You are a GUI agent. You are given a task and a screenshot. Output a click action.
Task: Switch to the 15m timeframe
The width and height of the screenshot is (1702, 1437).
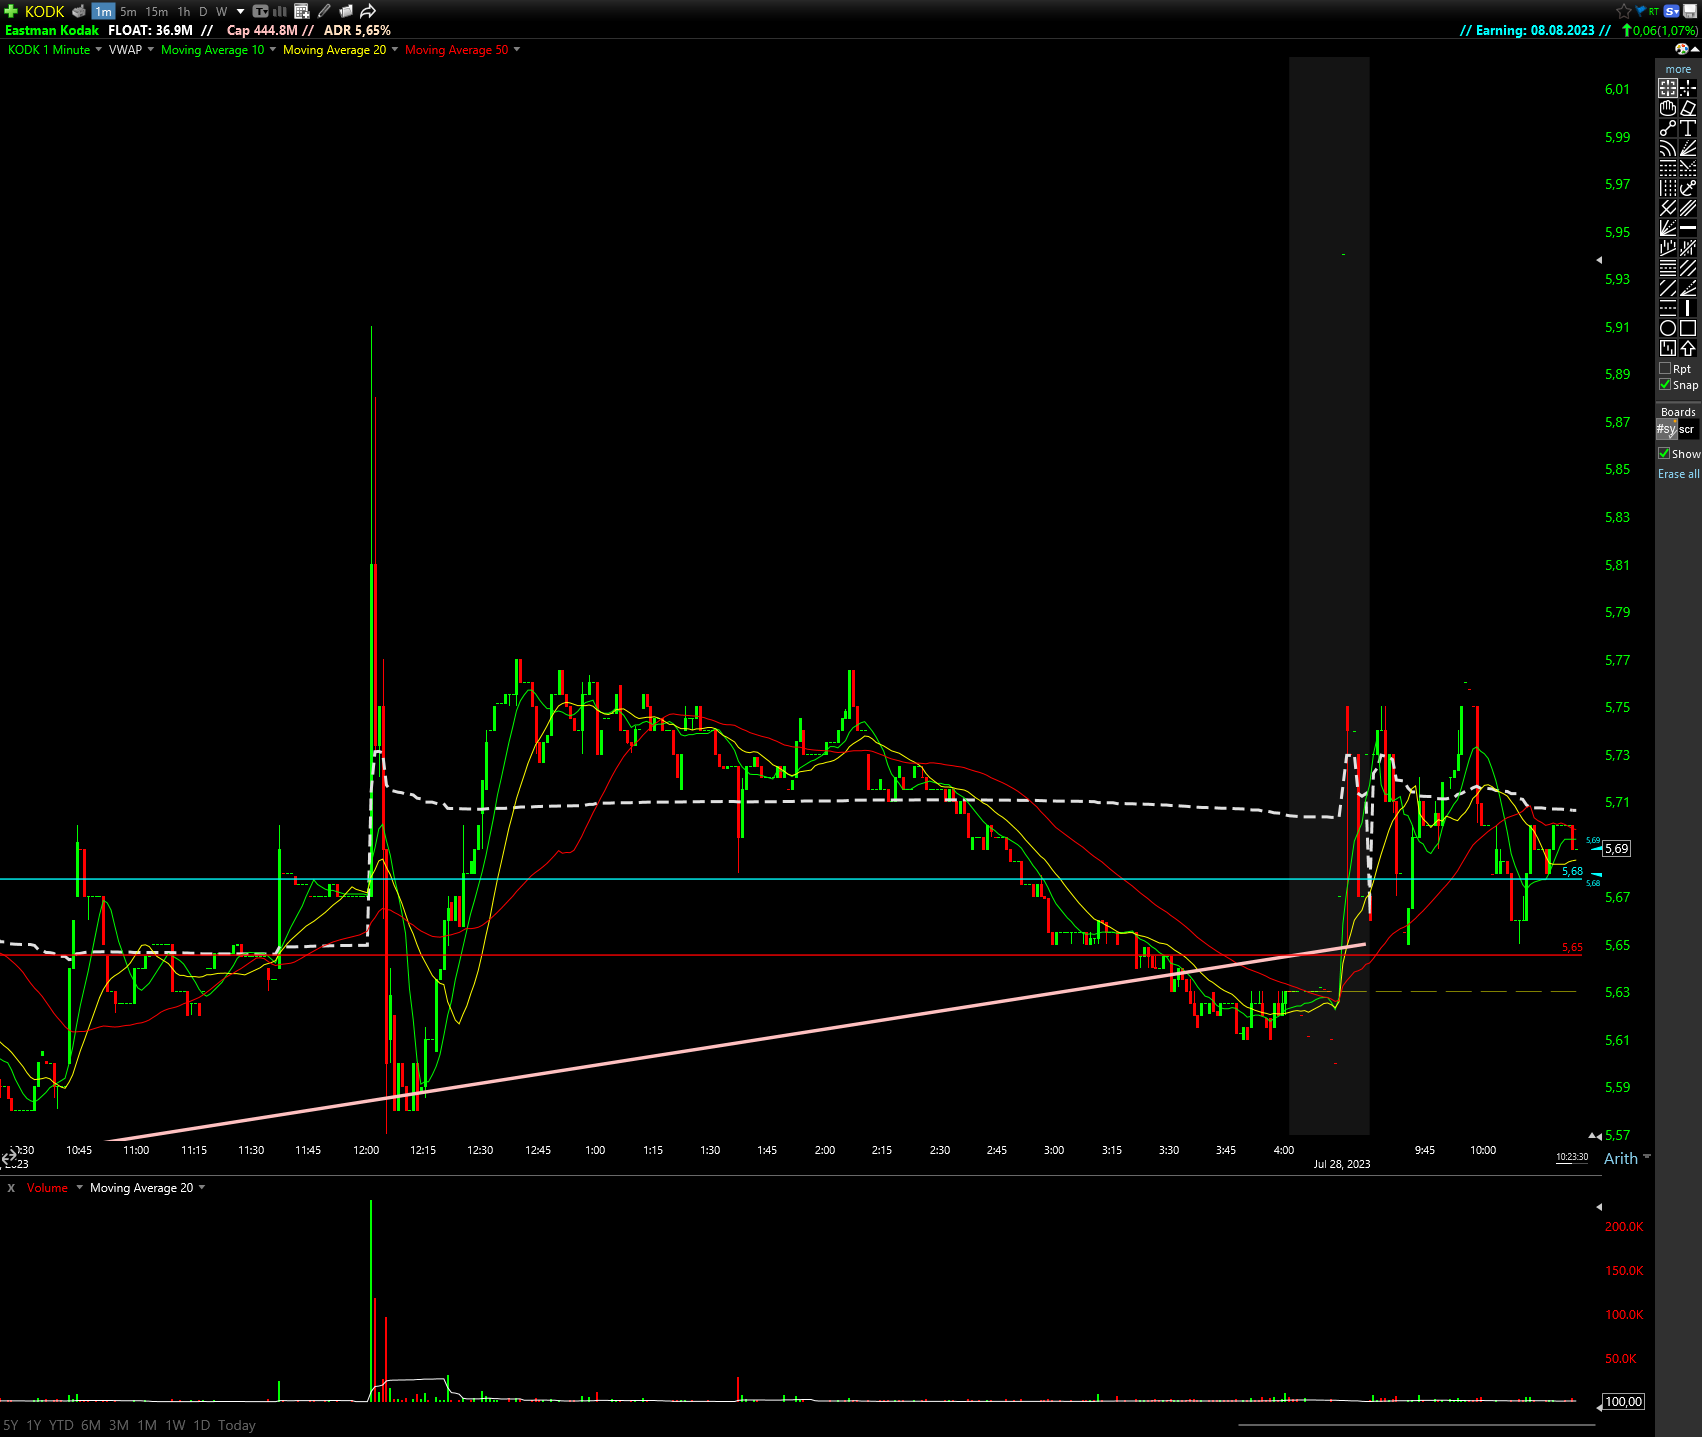[157, 12]
